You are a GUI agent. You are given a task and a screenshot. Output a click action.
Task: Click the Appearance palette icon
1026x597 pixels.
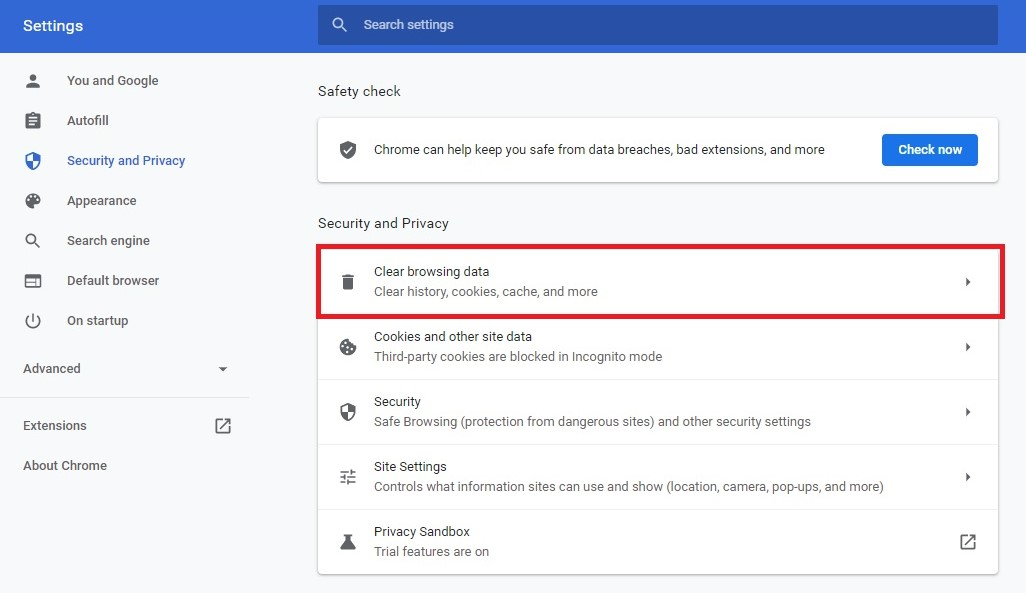[33, 200]
